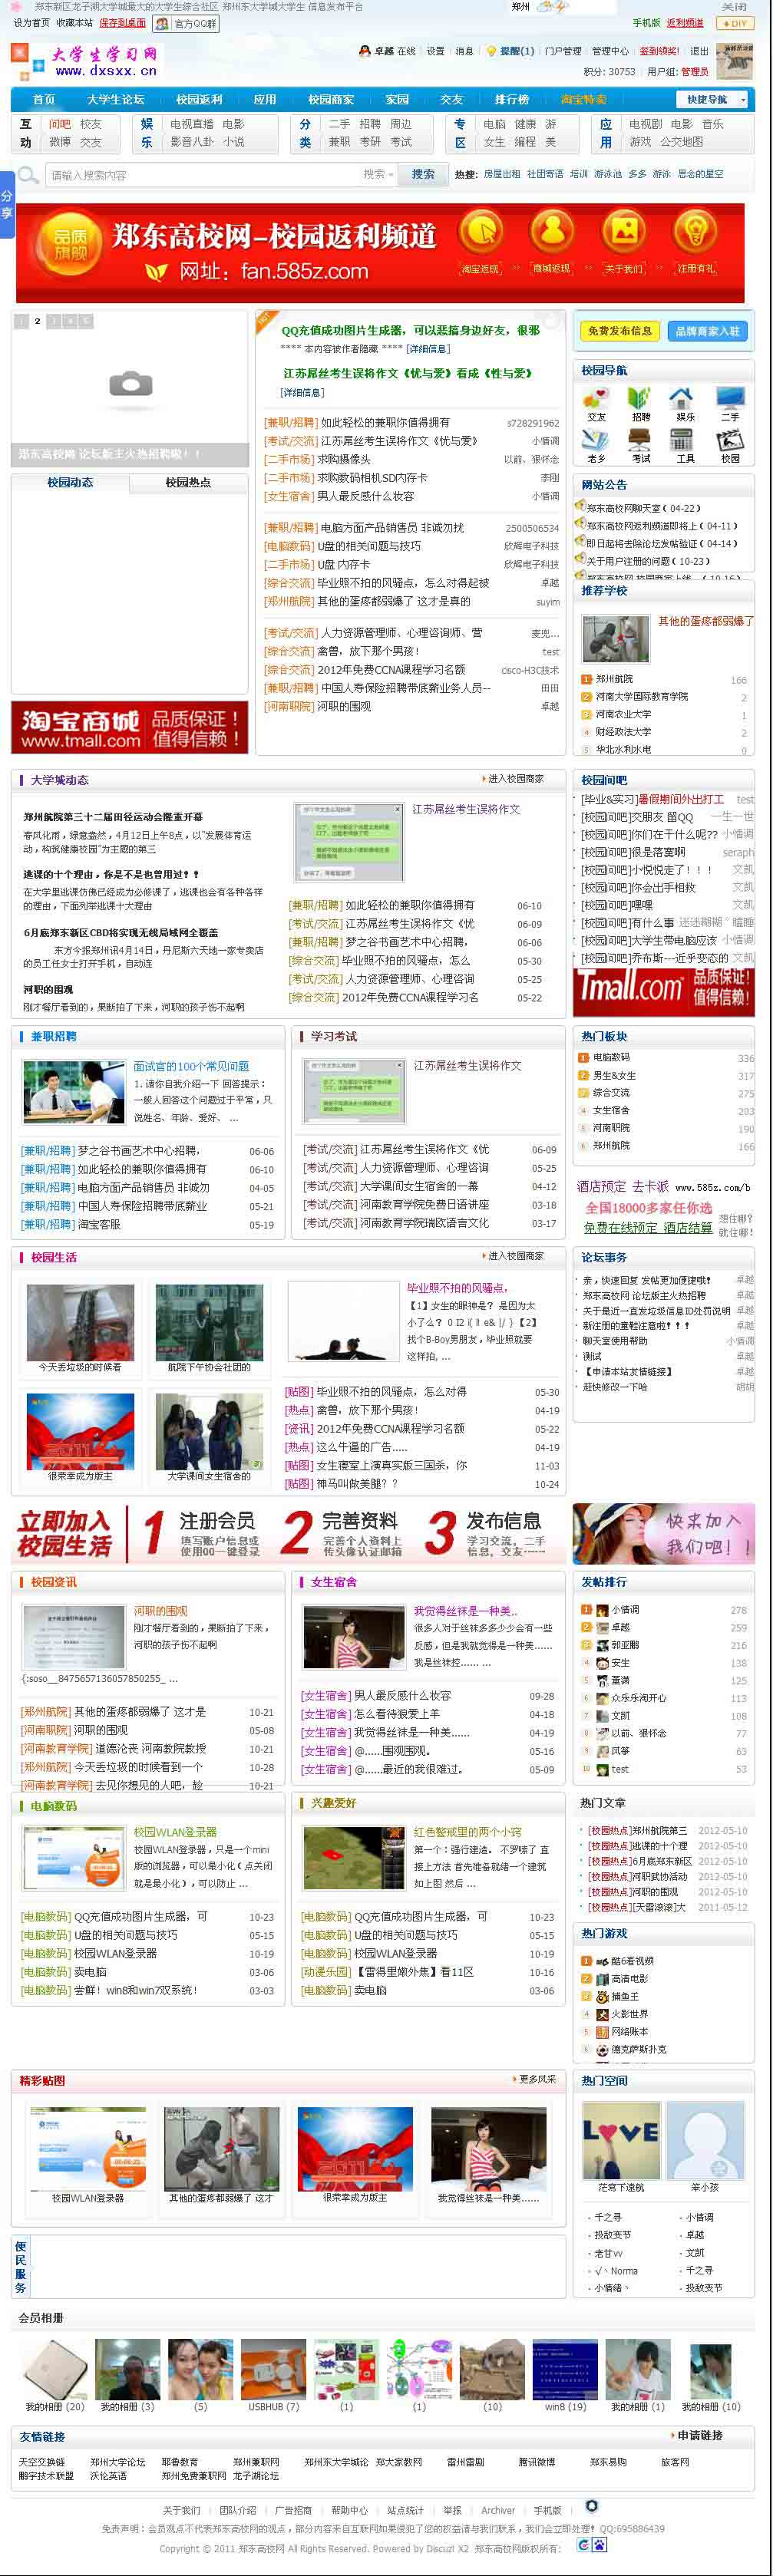
Task: Click the 免费发布信息 yellow button
Action: pos(620,331)
